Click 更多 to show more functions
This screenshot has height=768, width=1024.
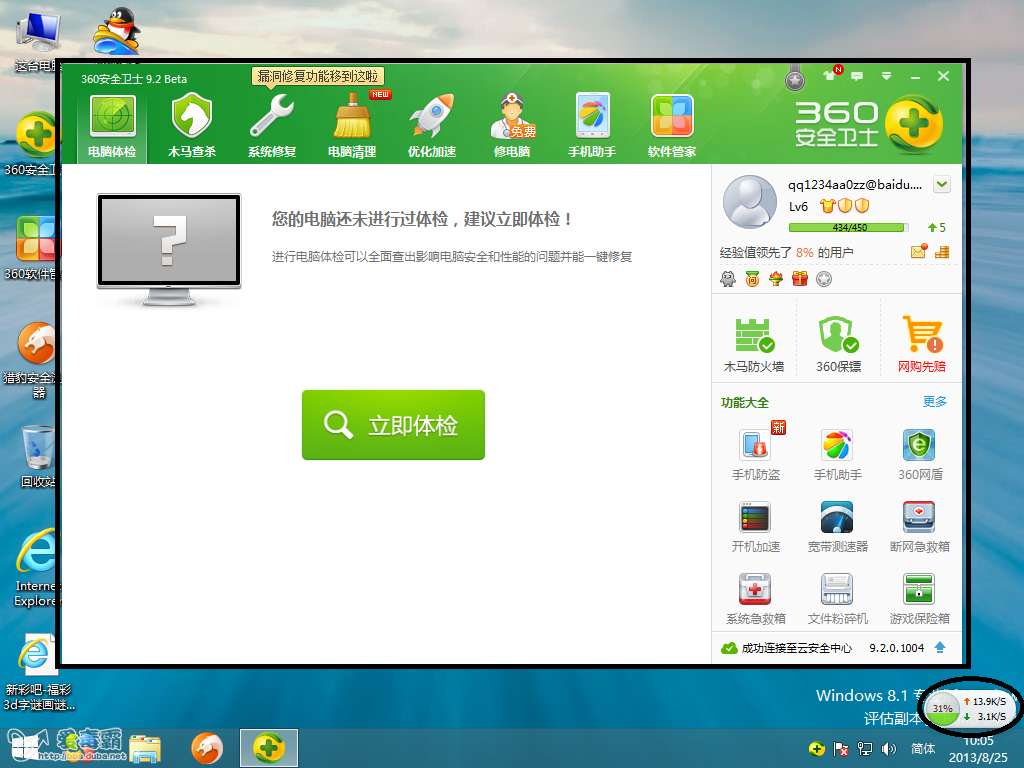[x=935, y=402]
